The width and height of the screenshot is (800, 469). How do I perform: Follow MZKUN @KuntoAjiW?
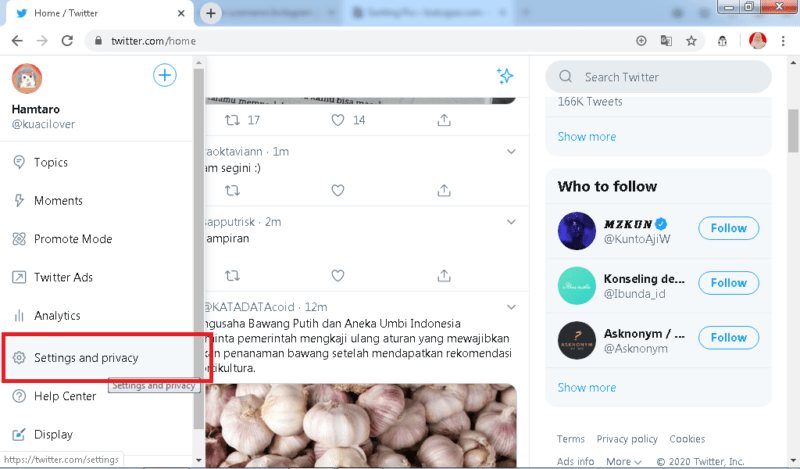click(729, 228)
